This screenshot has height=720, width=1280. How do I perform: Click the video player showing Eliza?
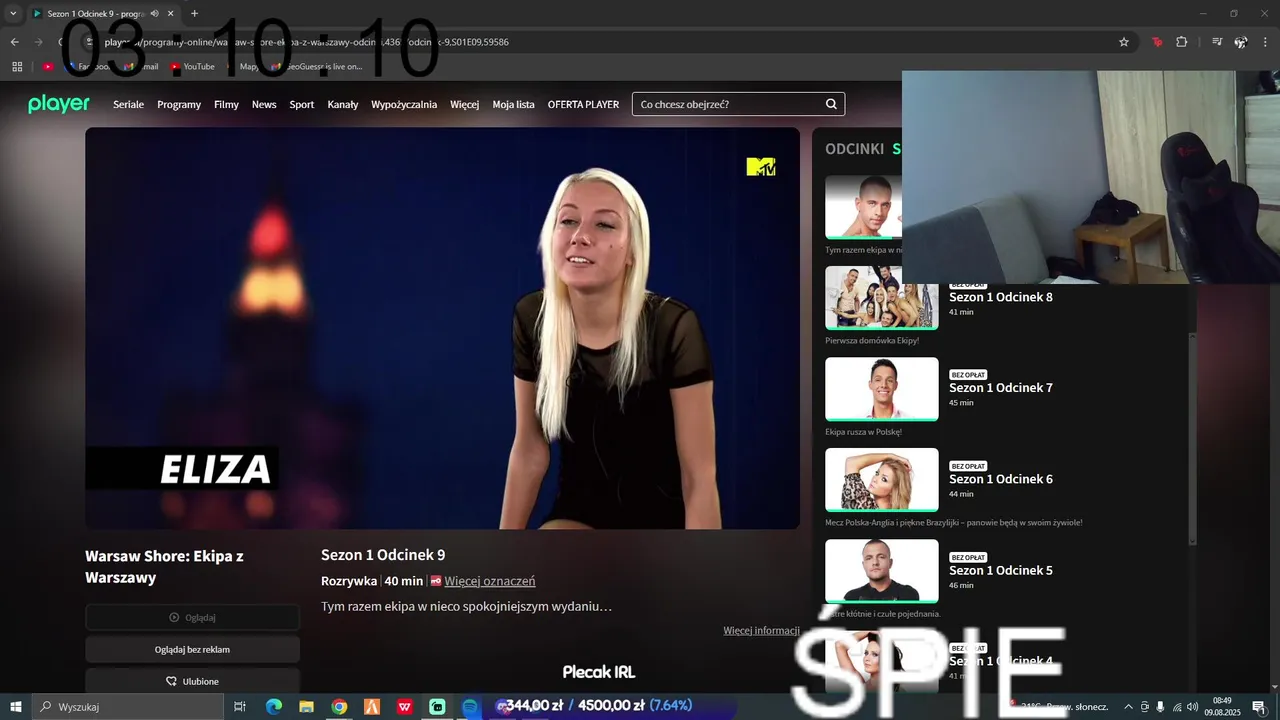coord(442,328)
